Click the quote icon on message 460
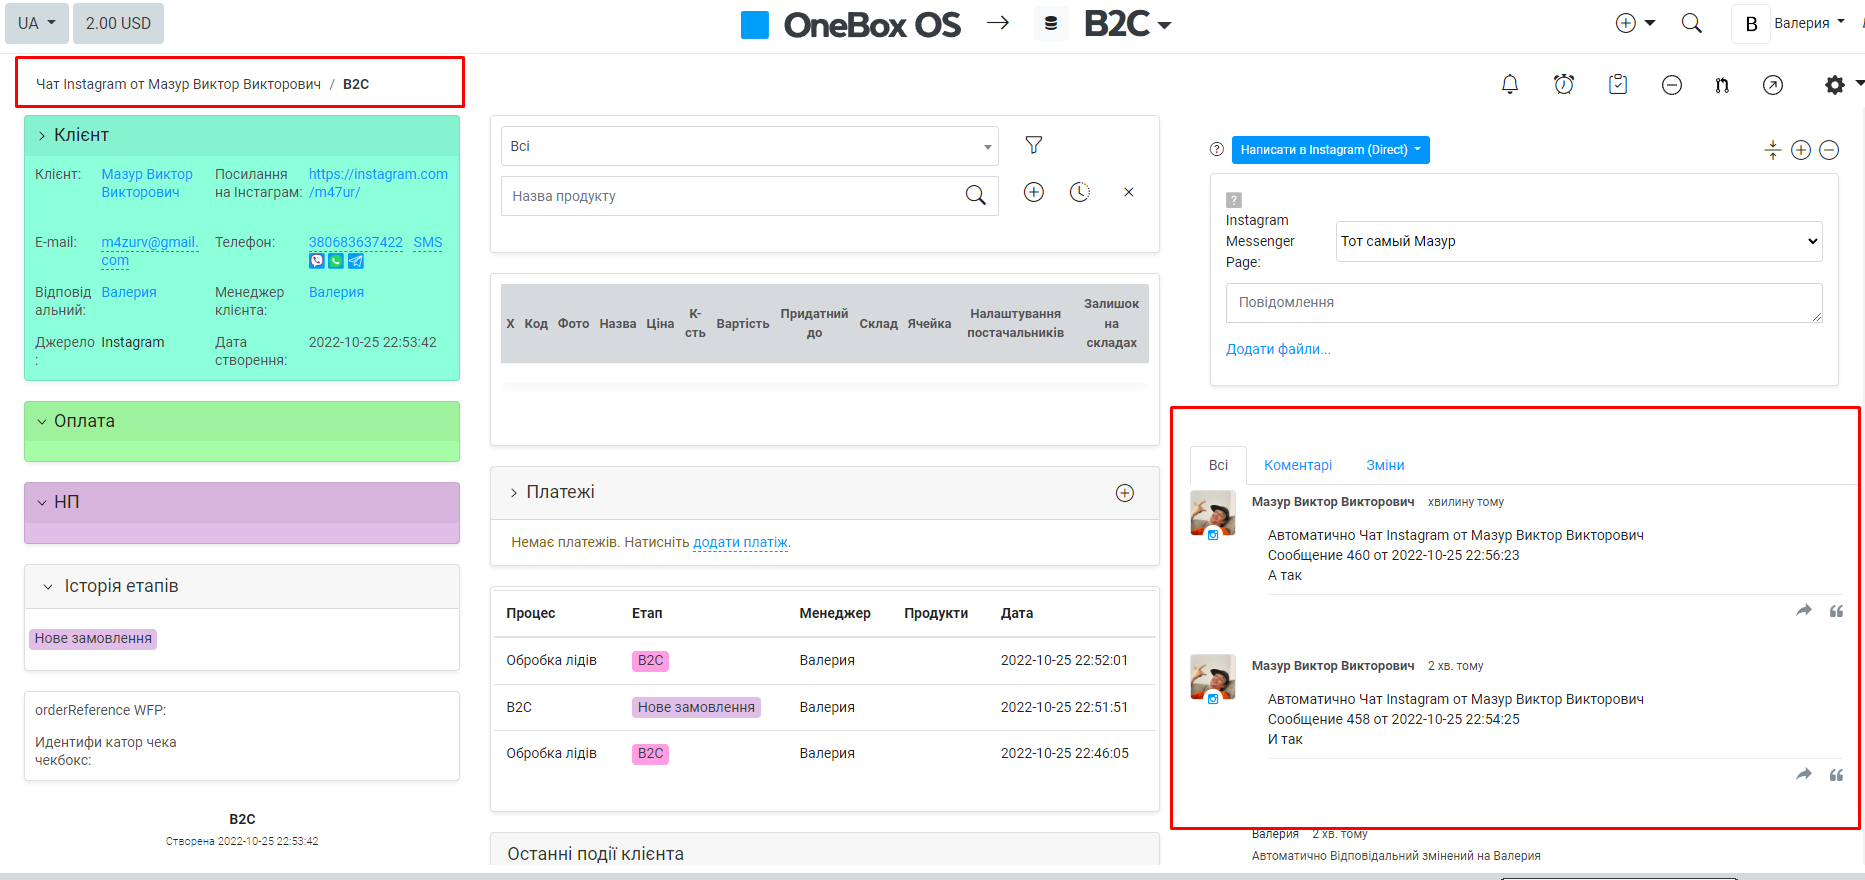Image resolution: width=1865 pixels, height=880 pixels. pyautogui.click(x=1836, y=611)
